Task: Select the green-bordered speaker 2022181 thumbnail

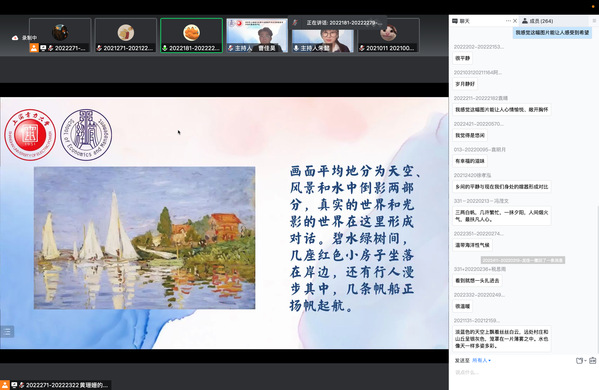Action: (x=191, y=35)
